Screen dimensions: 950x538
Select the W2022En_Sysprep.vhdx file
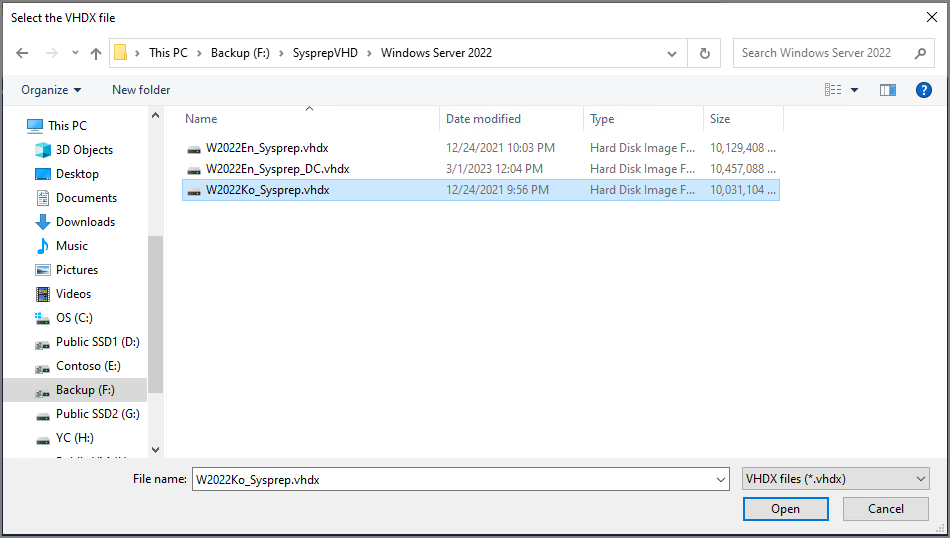tap(267, 148)
